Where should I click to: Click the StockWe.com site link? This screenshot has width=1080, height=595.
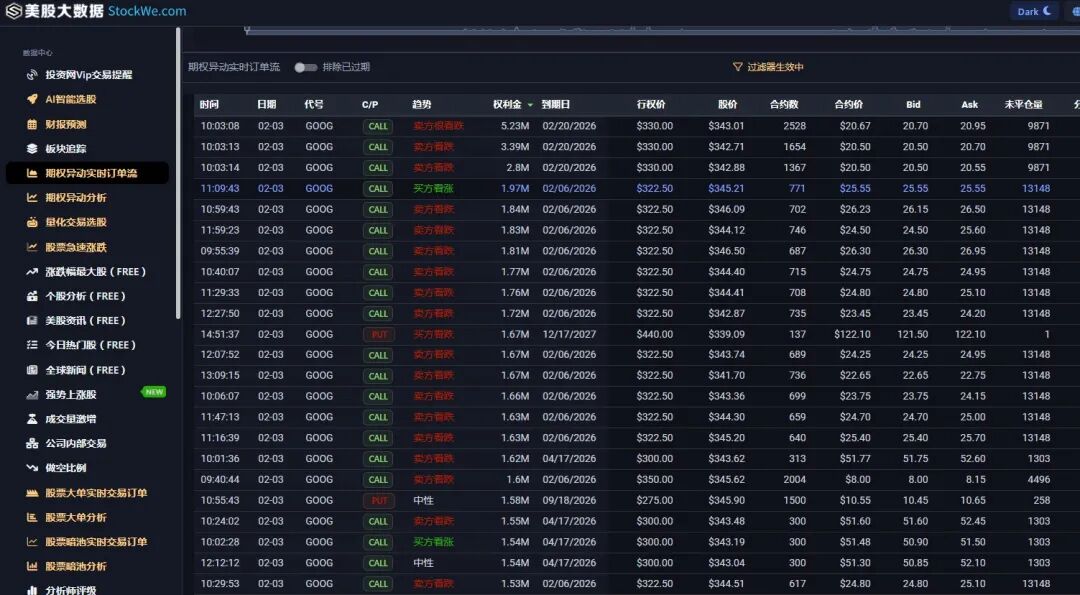(x=147, y=11)
